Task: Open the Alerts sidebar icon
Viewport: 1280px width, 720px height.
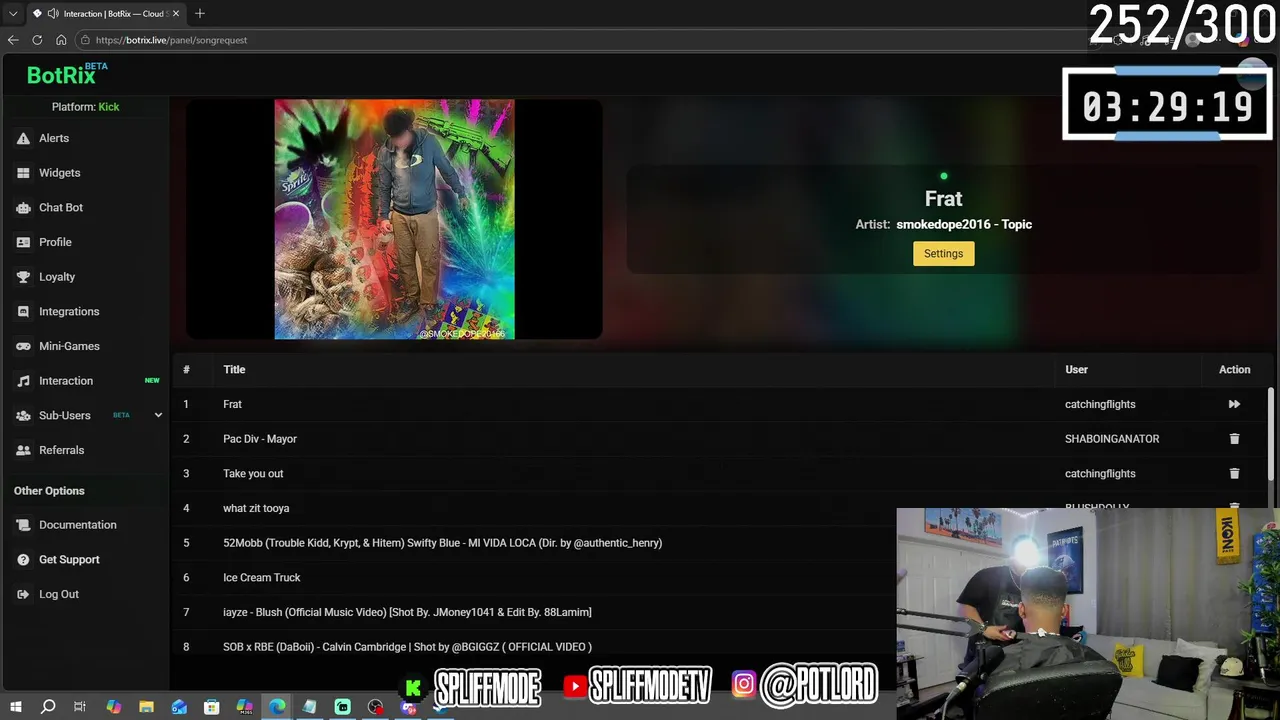Action: 23,138
